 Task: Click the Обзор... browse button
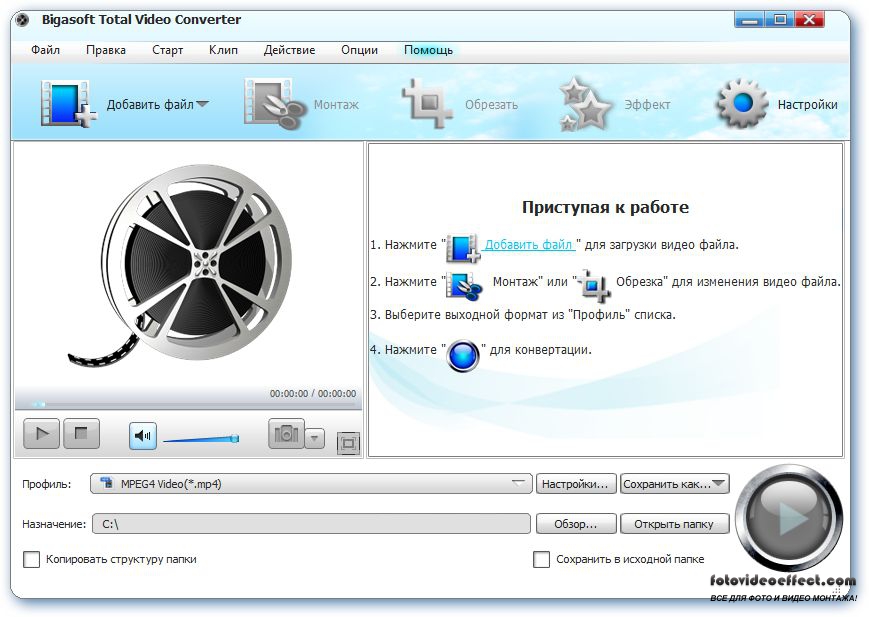click(576, 524)
